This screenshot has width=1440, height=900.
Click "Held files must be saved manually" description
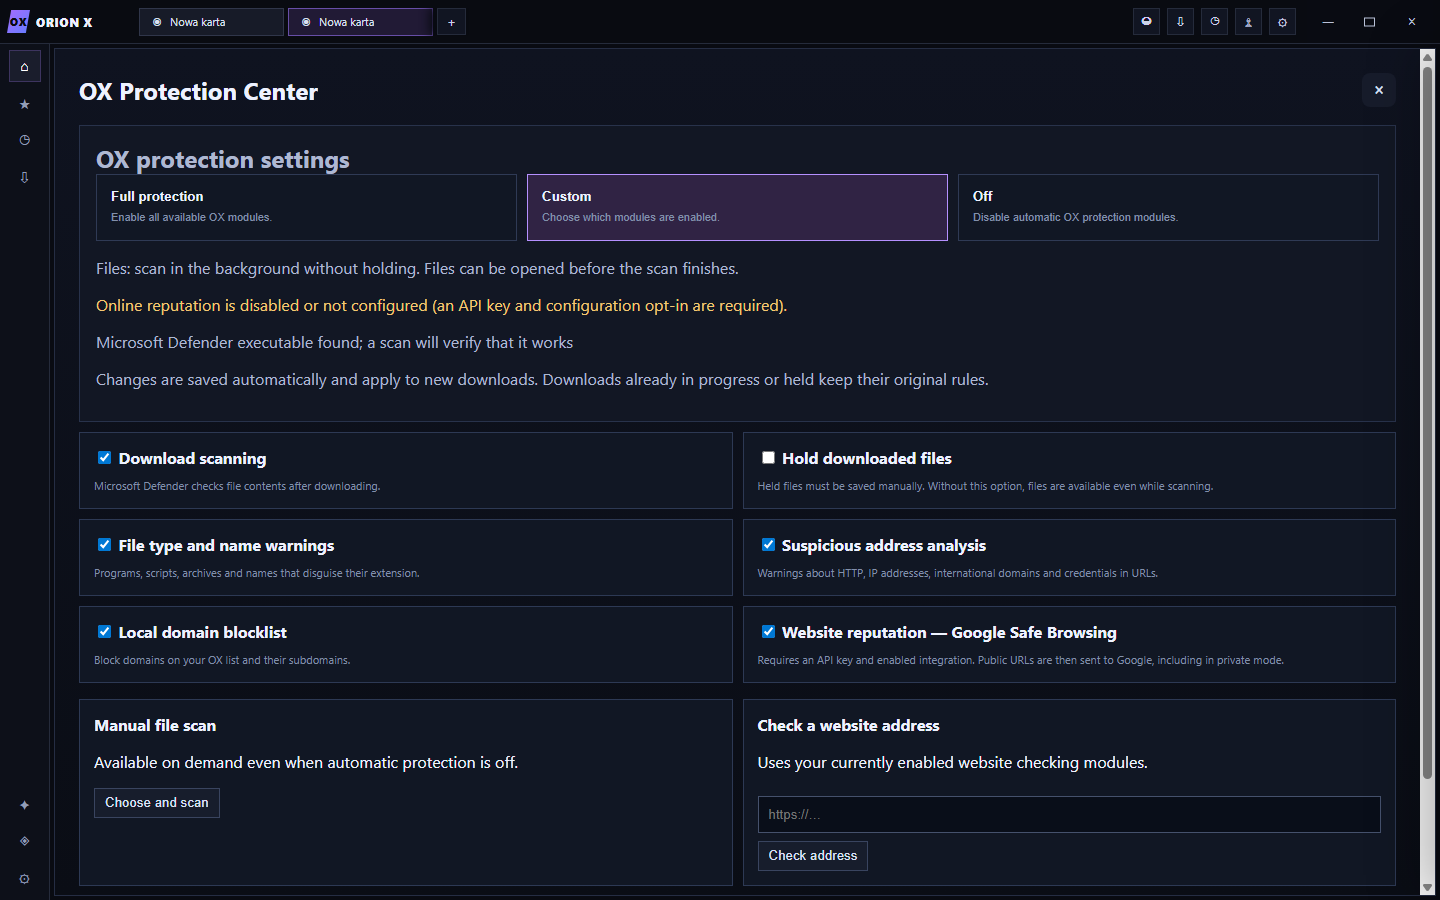[x=985, y=487]
